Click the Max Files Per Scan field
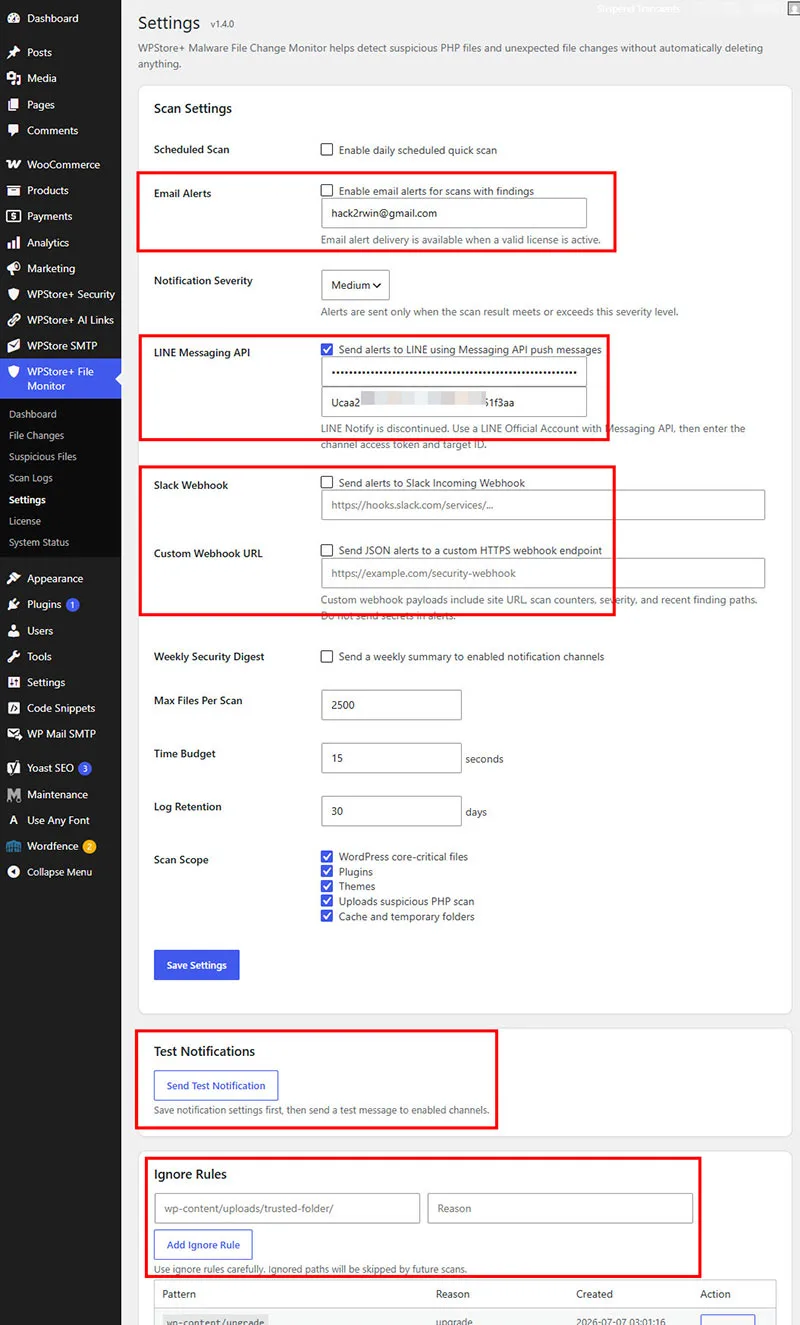Screen dimensions: 800x1325 (391, 704)
